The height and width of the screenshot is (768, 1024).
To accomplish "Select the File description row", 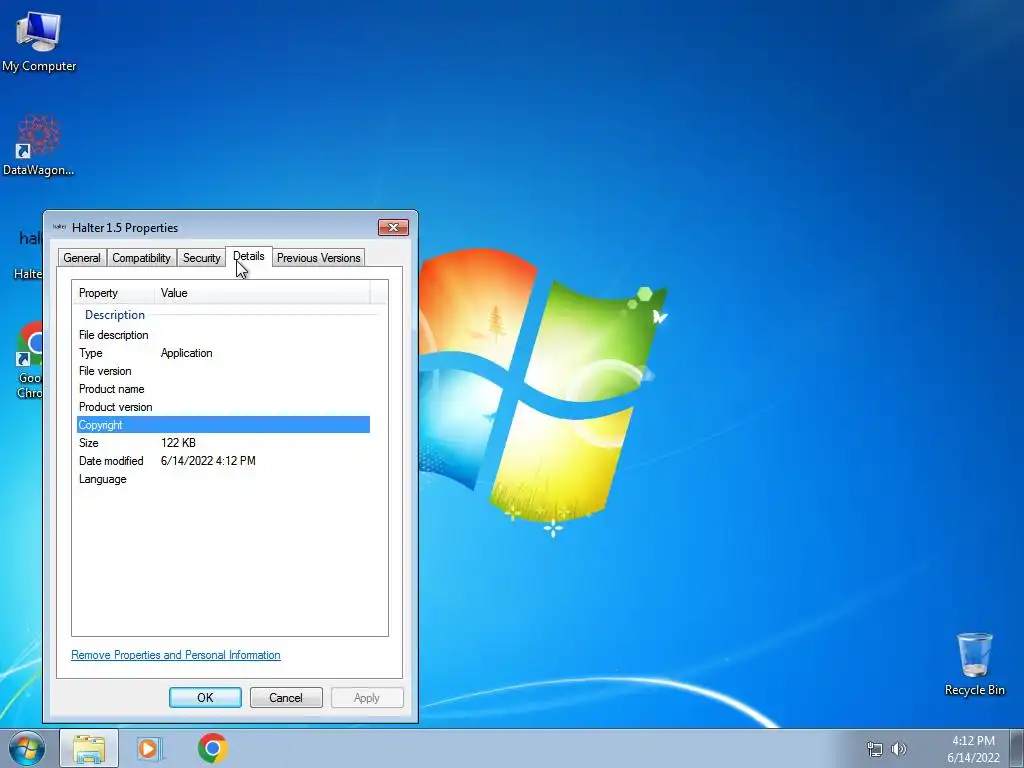I will coord(223,335).
